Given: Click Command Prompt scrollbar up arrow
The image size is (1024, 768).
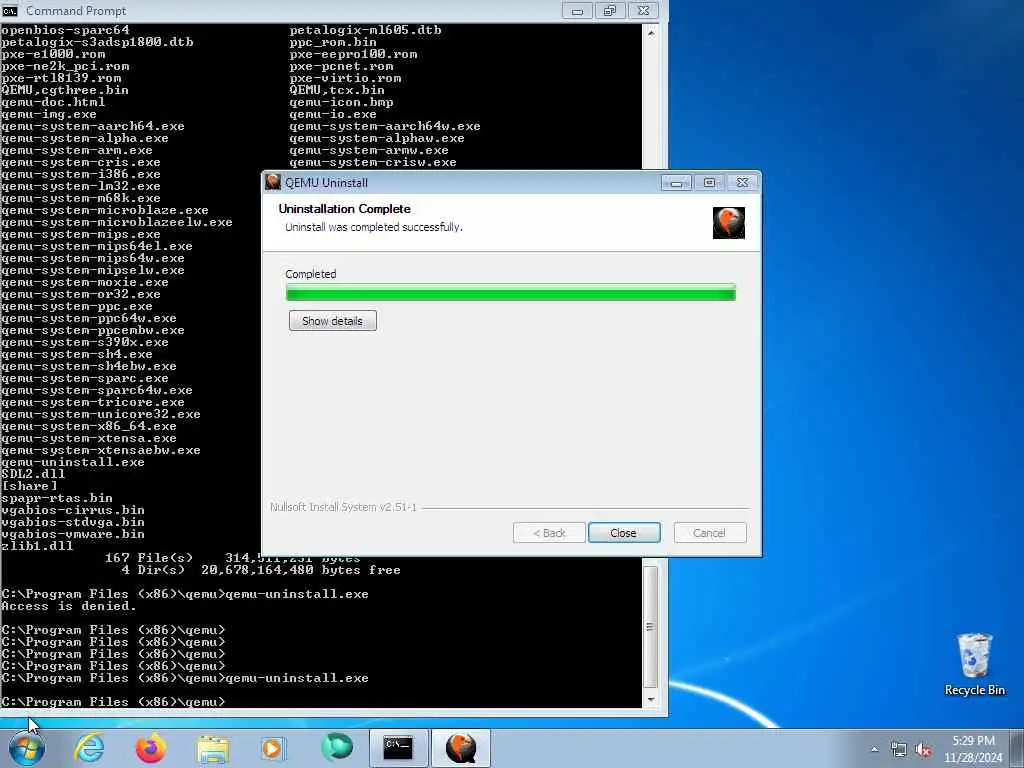Looking at the screenshot, I should [650, 32].
